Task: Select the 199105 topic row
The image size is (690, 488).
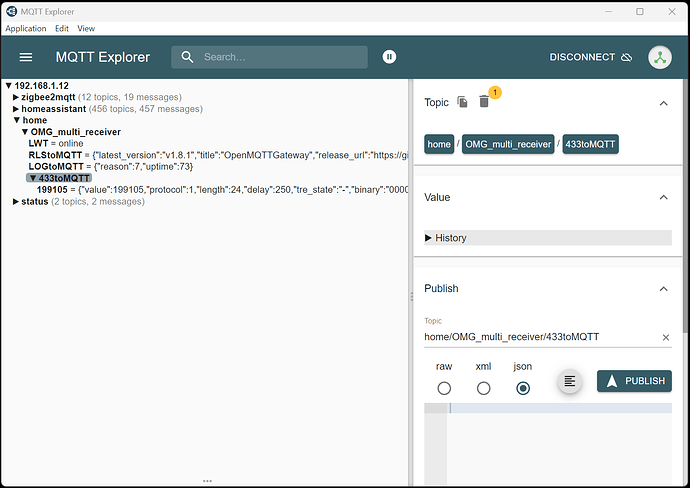Action: [222, 190]
